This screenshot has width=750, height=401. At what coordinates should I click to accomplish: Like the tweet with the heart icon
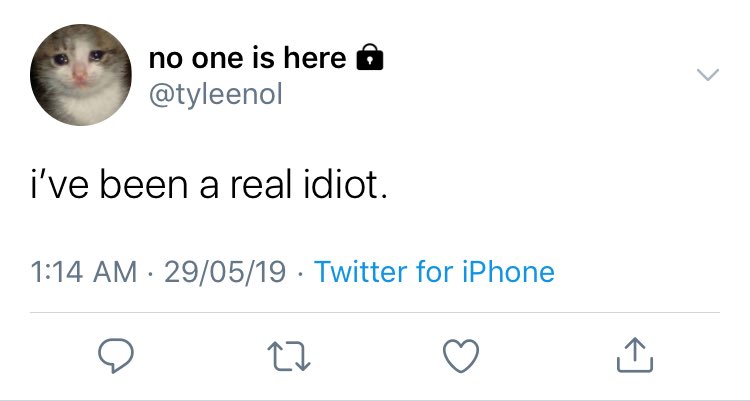click(x=461, y=356)
